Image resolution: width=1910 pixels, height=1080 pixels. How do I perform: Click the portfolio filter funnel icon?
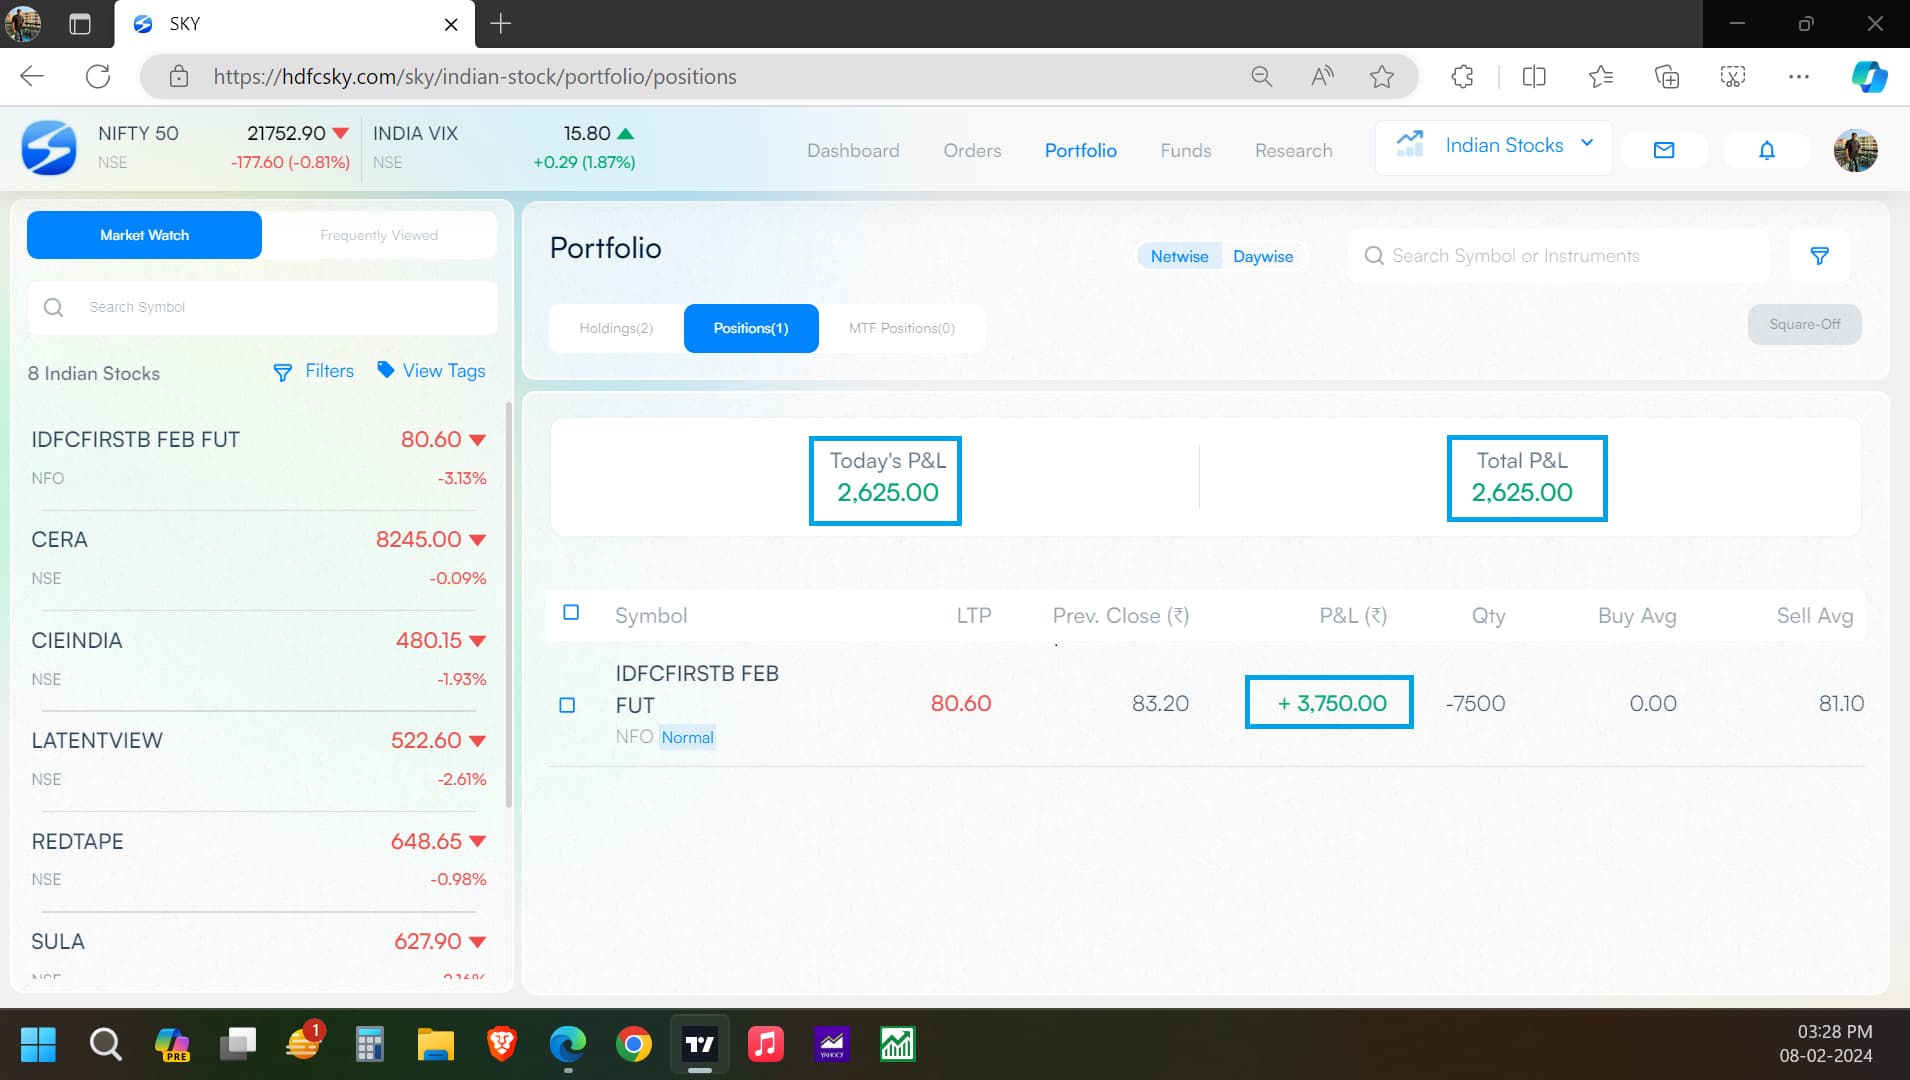pyautogui.click(x=1819, y=256)
